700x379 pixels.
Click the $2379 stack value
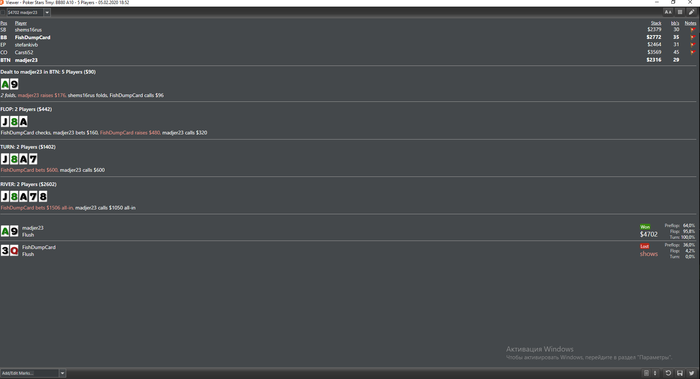pyautogui.click(x=654, y=29)
